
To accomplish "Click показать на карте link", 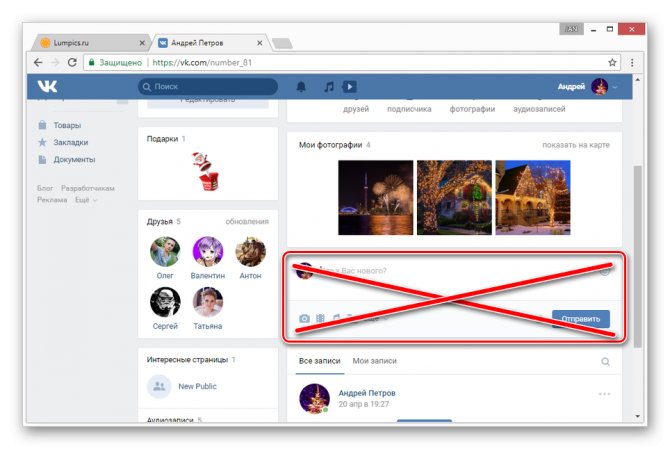I will pos(576,145).
